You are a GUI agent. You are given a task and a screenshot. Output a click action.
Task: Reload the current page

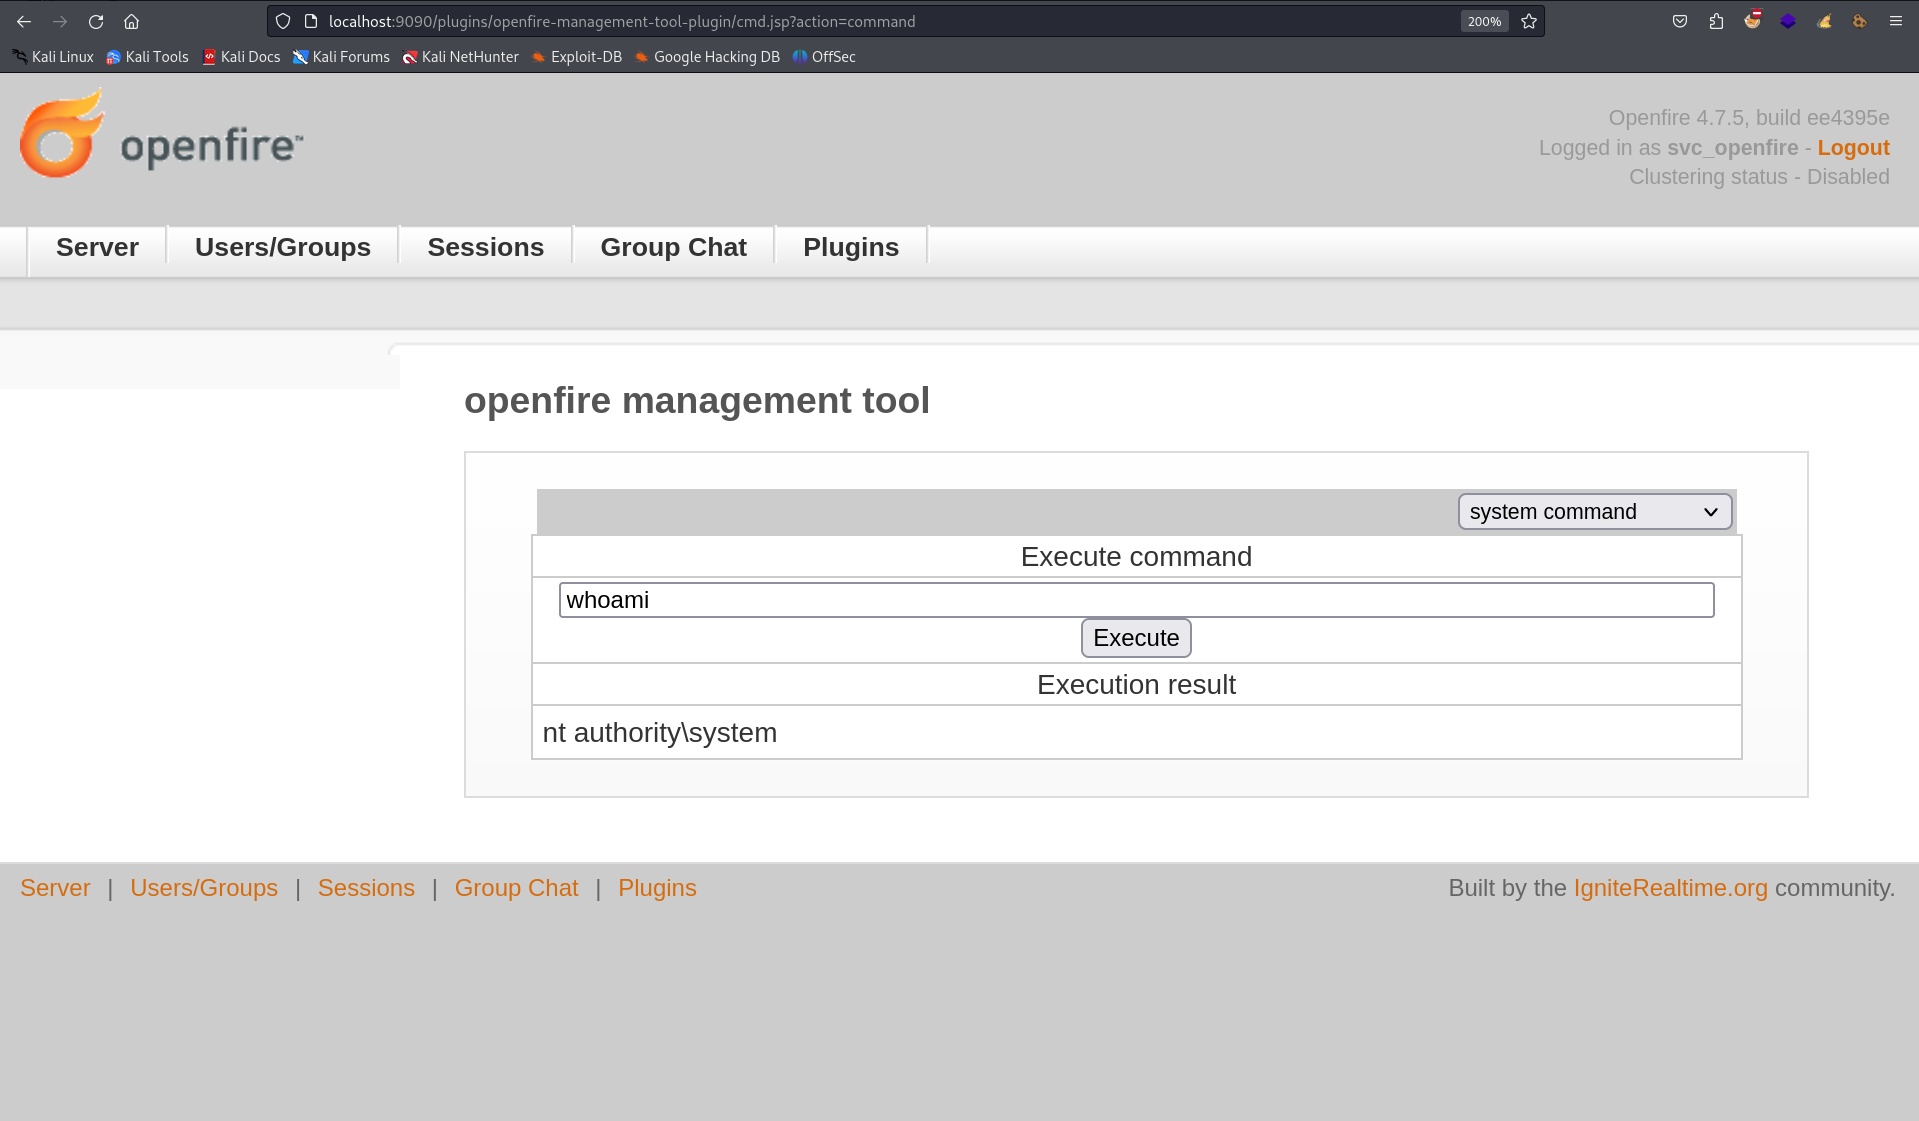pos(96,21)
